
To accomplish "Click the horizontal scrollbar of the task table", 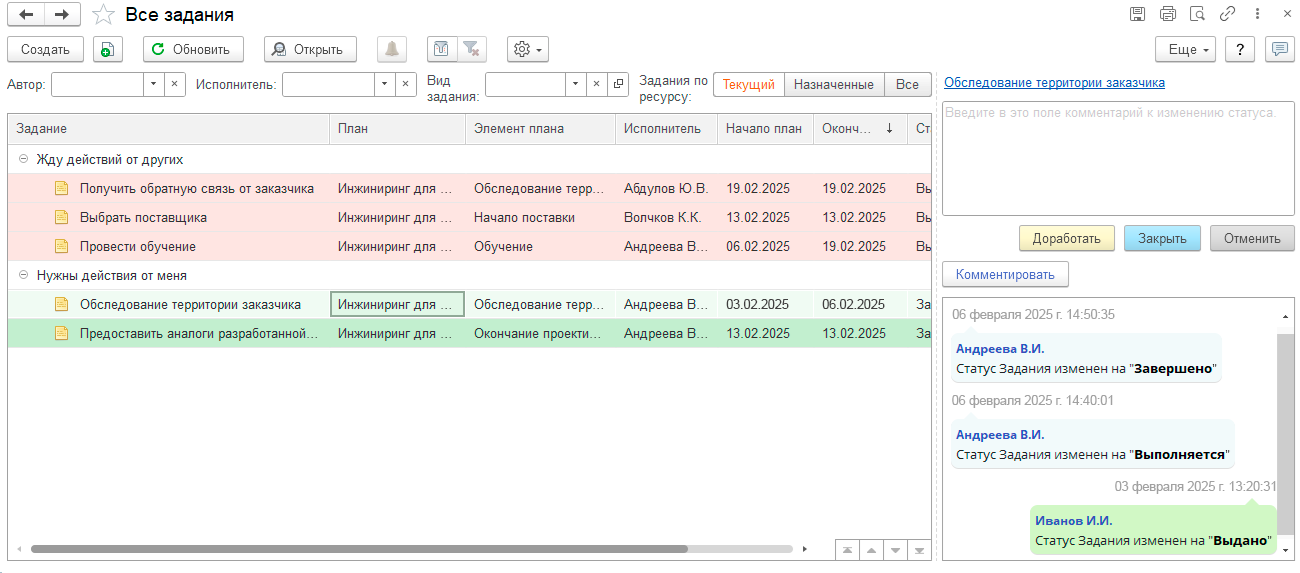I will pos(359,549).
